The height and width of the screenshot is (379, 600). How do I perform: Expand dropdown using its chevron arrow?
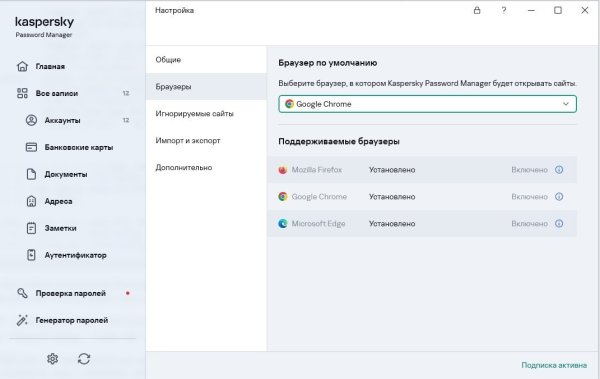pyautogui.click(x=566, y=104)
